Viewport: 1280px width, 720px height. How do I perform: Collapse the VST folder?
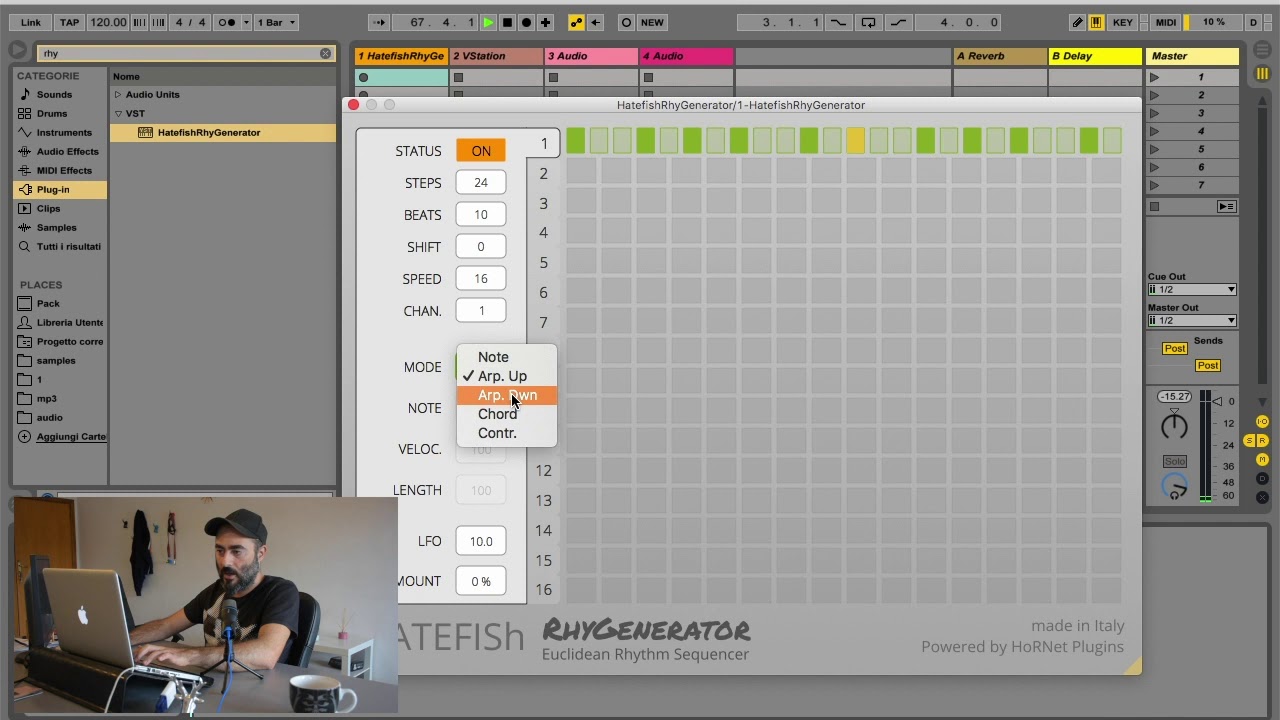pyautogui.click(x=118, y=114)
